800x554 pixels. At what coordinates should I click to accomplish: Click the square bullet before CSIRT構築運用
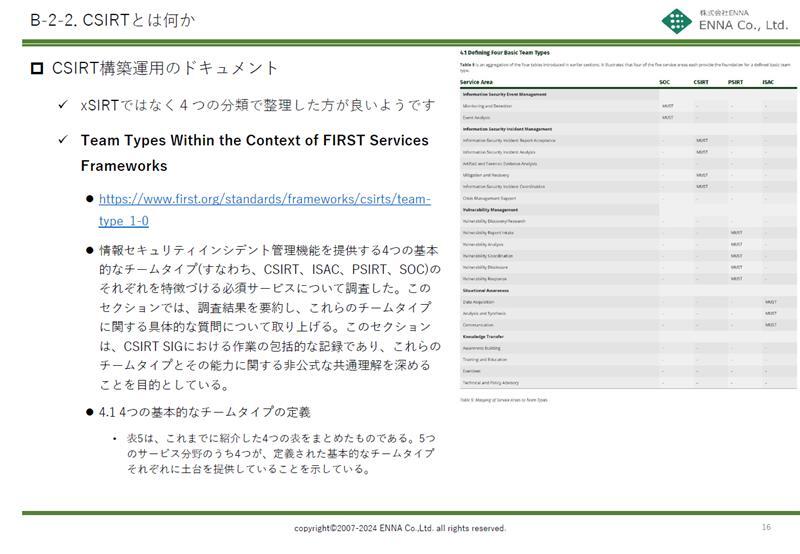click(x=37, y=68)
